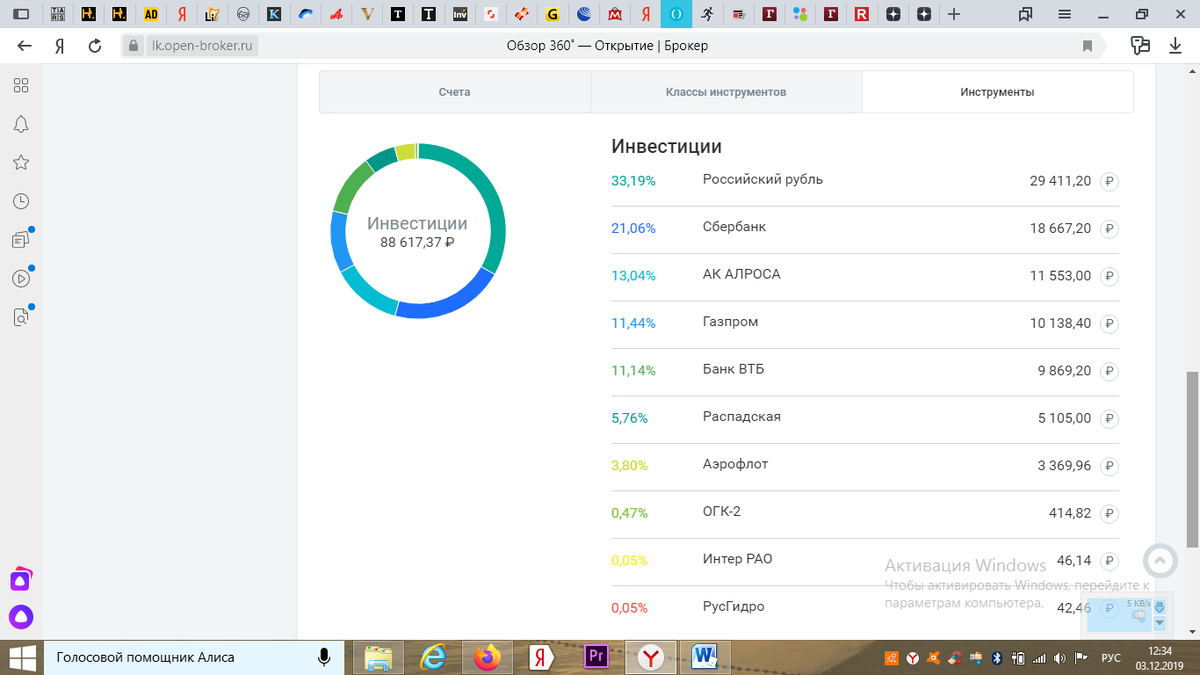Image resolution: width=1200 pixels, height=675 pixels.
Task: Open the page search icon in sidebar
Action: [20, 317]
